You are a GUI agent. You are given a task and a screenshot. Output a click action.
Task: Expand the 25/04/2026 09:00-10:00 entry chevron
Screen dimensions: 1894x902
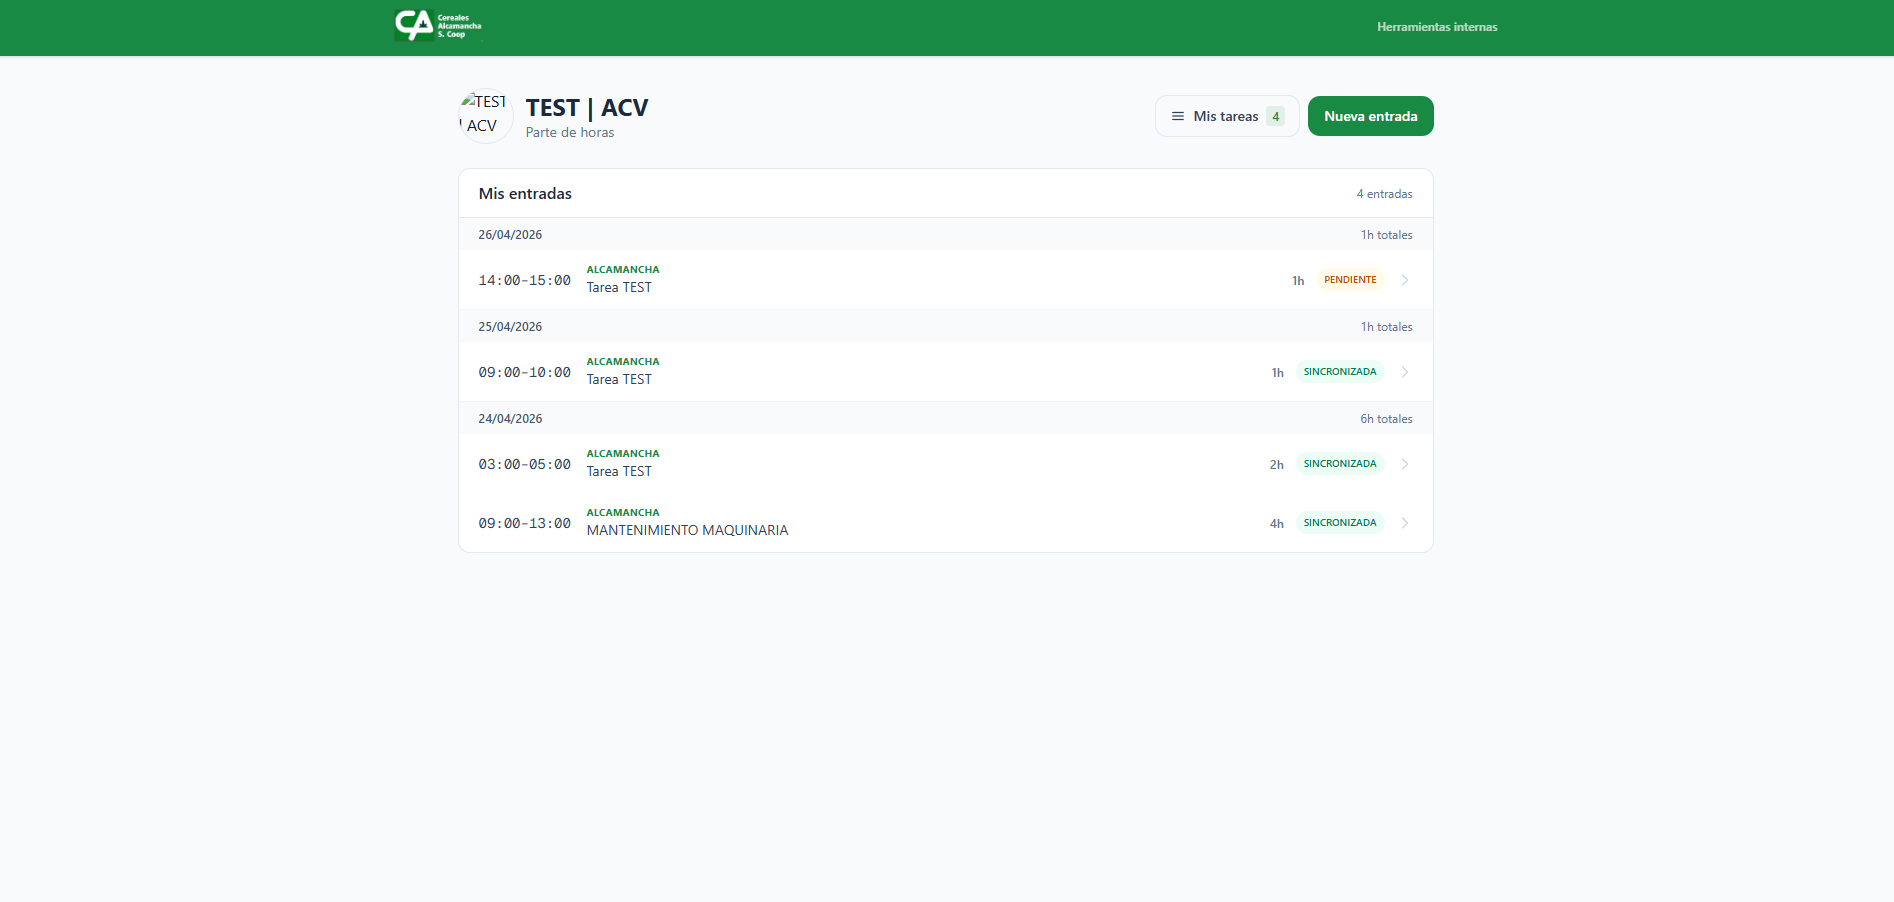pyautogui.click(x=1405, y=372)
